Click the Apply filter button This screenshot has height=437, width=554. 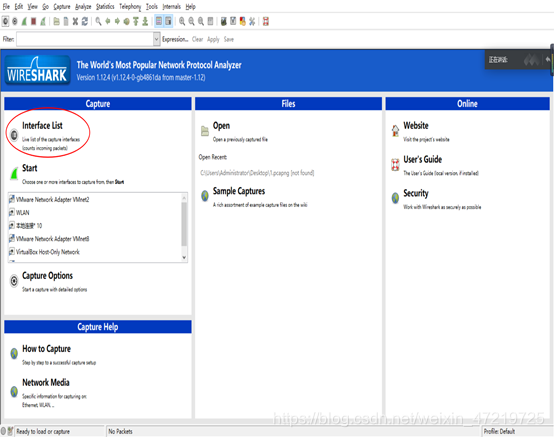pyautogui.click(x=213, y=39)
